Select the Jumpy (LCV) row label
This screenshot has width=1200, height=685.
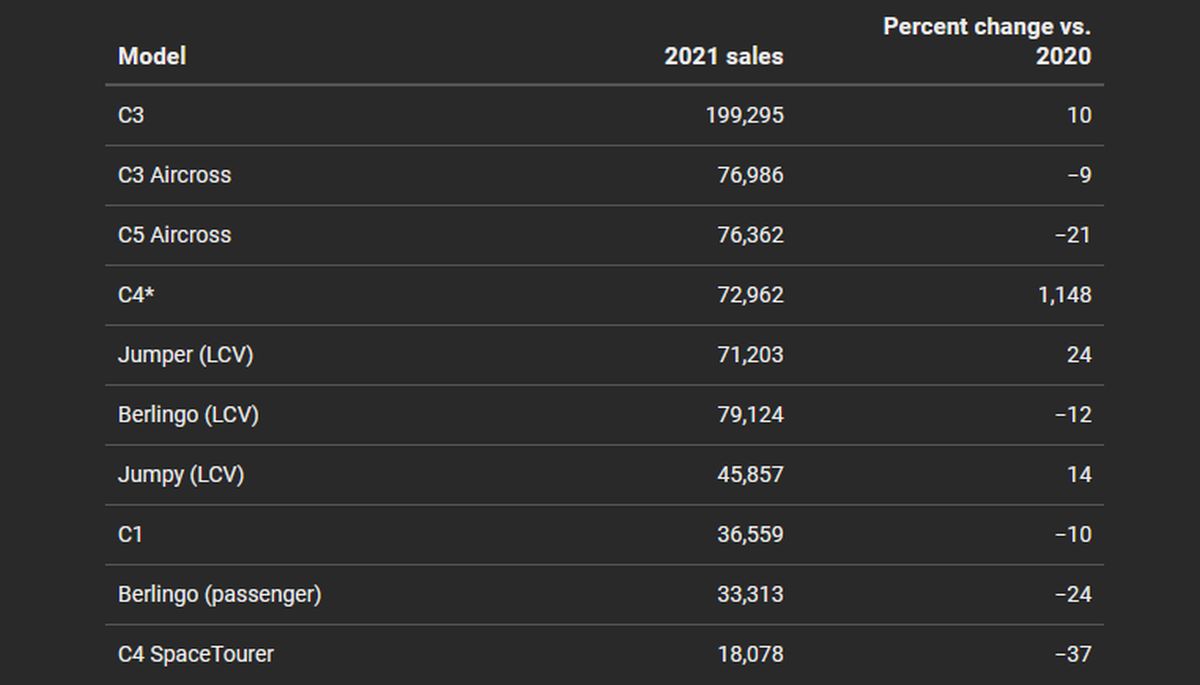pyautogui.click(x=181, y=475)
